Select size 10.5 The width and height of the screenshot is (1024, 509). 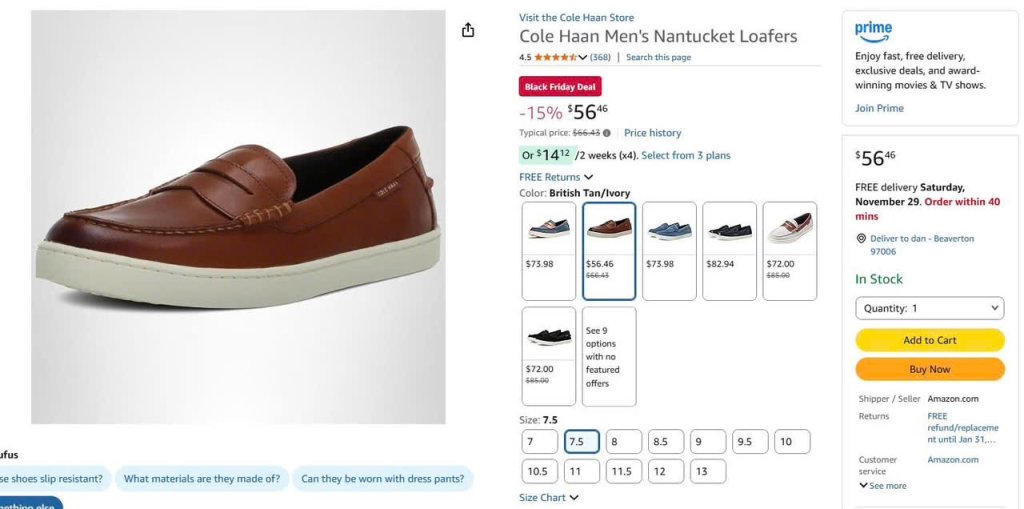pos(537,471)
